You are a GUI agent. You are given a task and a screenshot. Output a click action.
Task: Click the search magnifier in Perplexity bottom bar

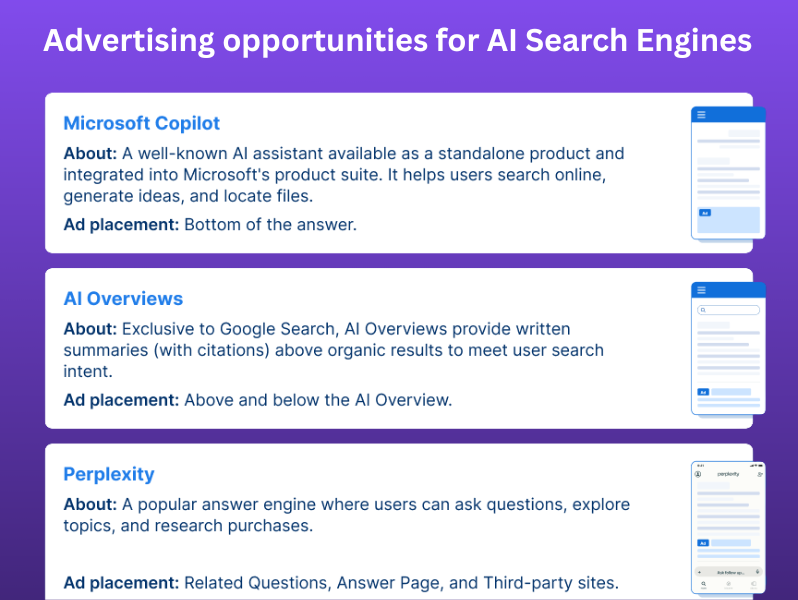[703, 584]
